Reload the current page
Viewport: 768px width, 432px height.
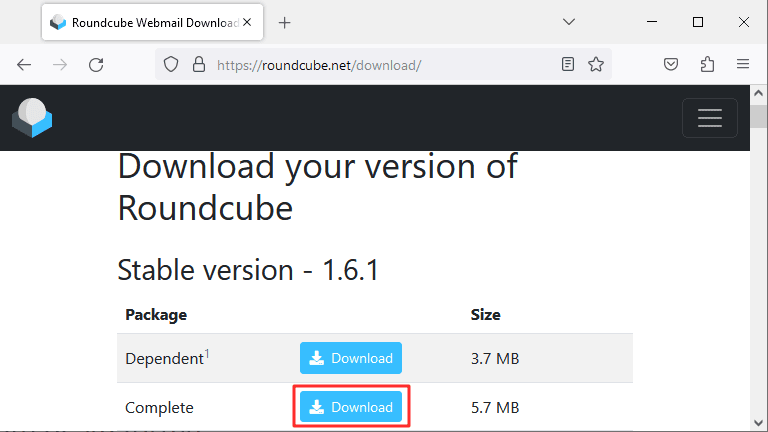click(96, 65)
